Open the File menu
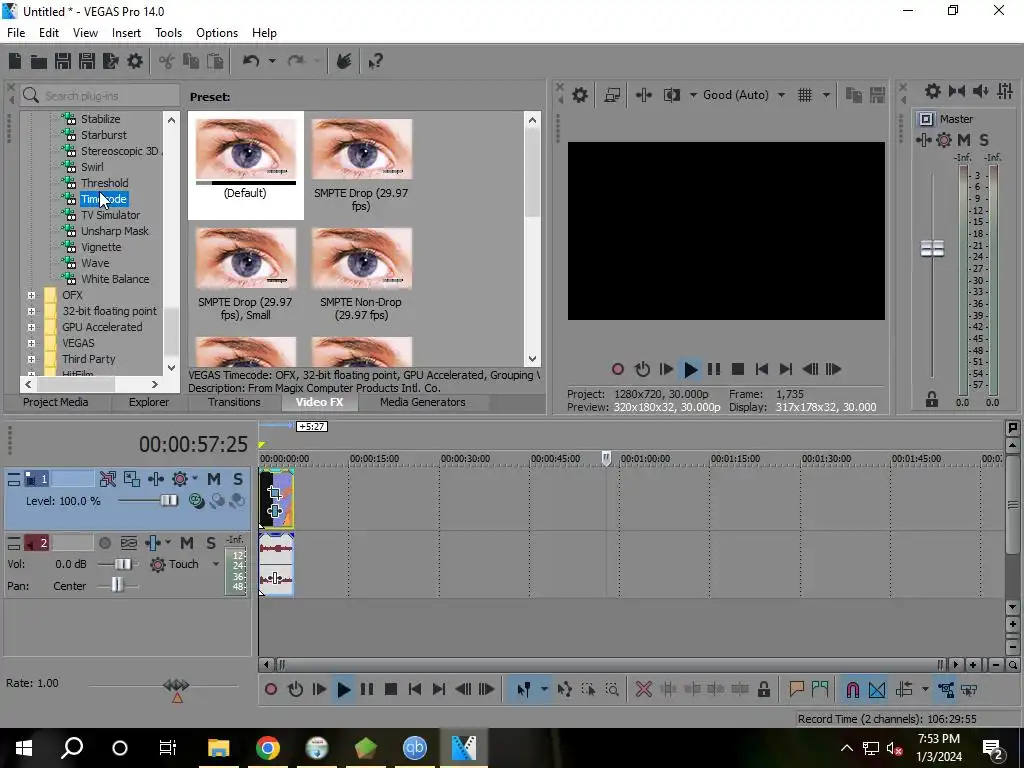1024x768 pixels. pyautogui.click(x=16, y=33)
